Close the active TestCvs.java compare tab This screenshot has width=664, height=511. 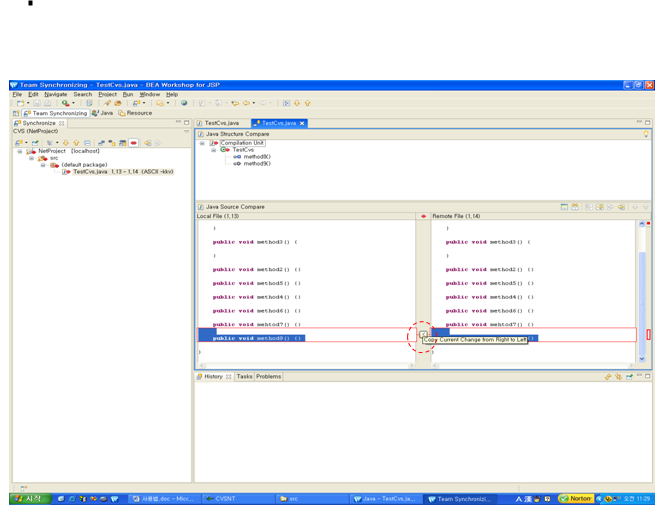(302, 123)
